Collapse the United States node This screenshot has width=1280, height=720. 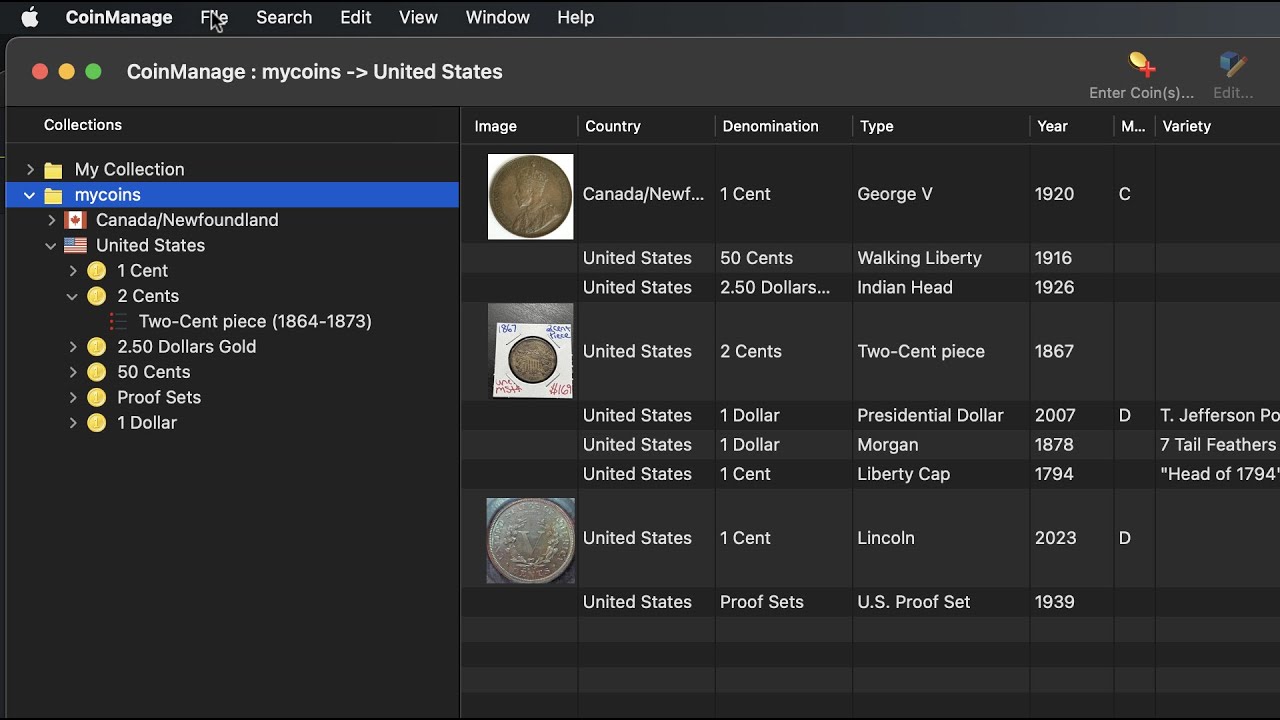pyautogui.click(x=51, y=245)
